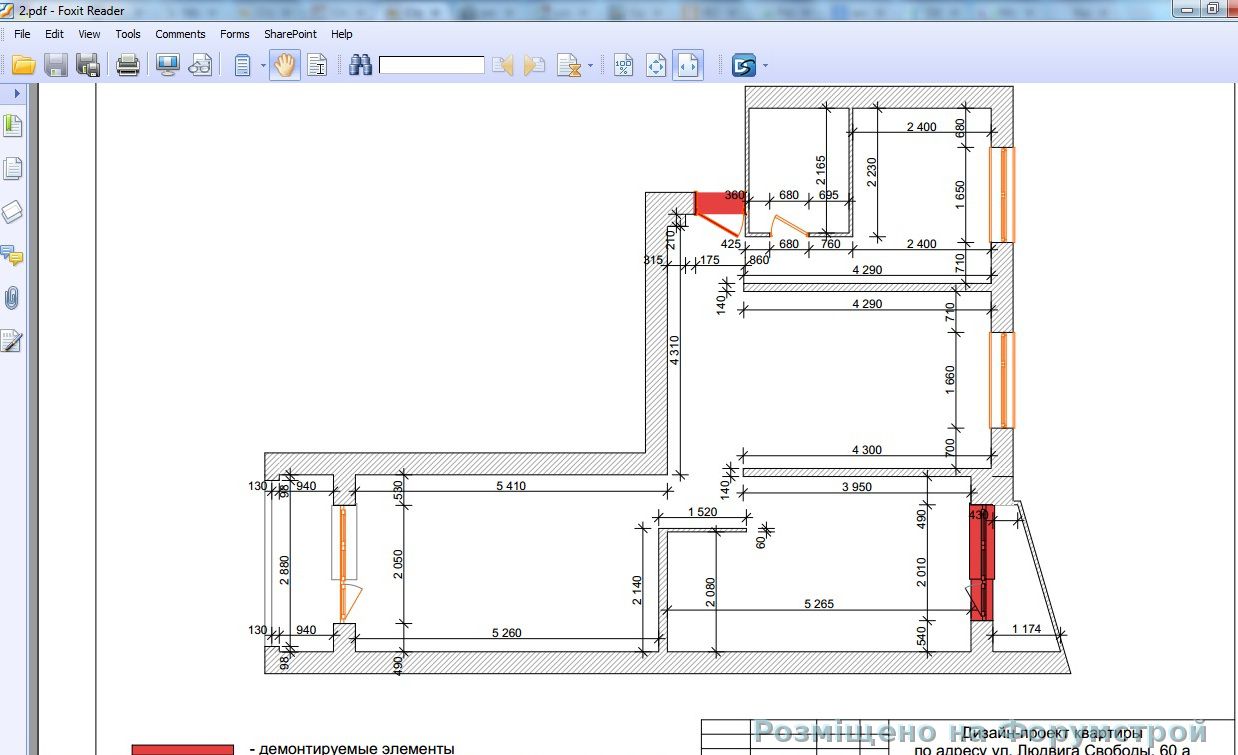The width and height of the screenshot is (1238, 755).
Task: Open the Tools menu
Action: click(128, 34)
